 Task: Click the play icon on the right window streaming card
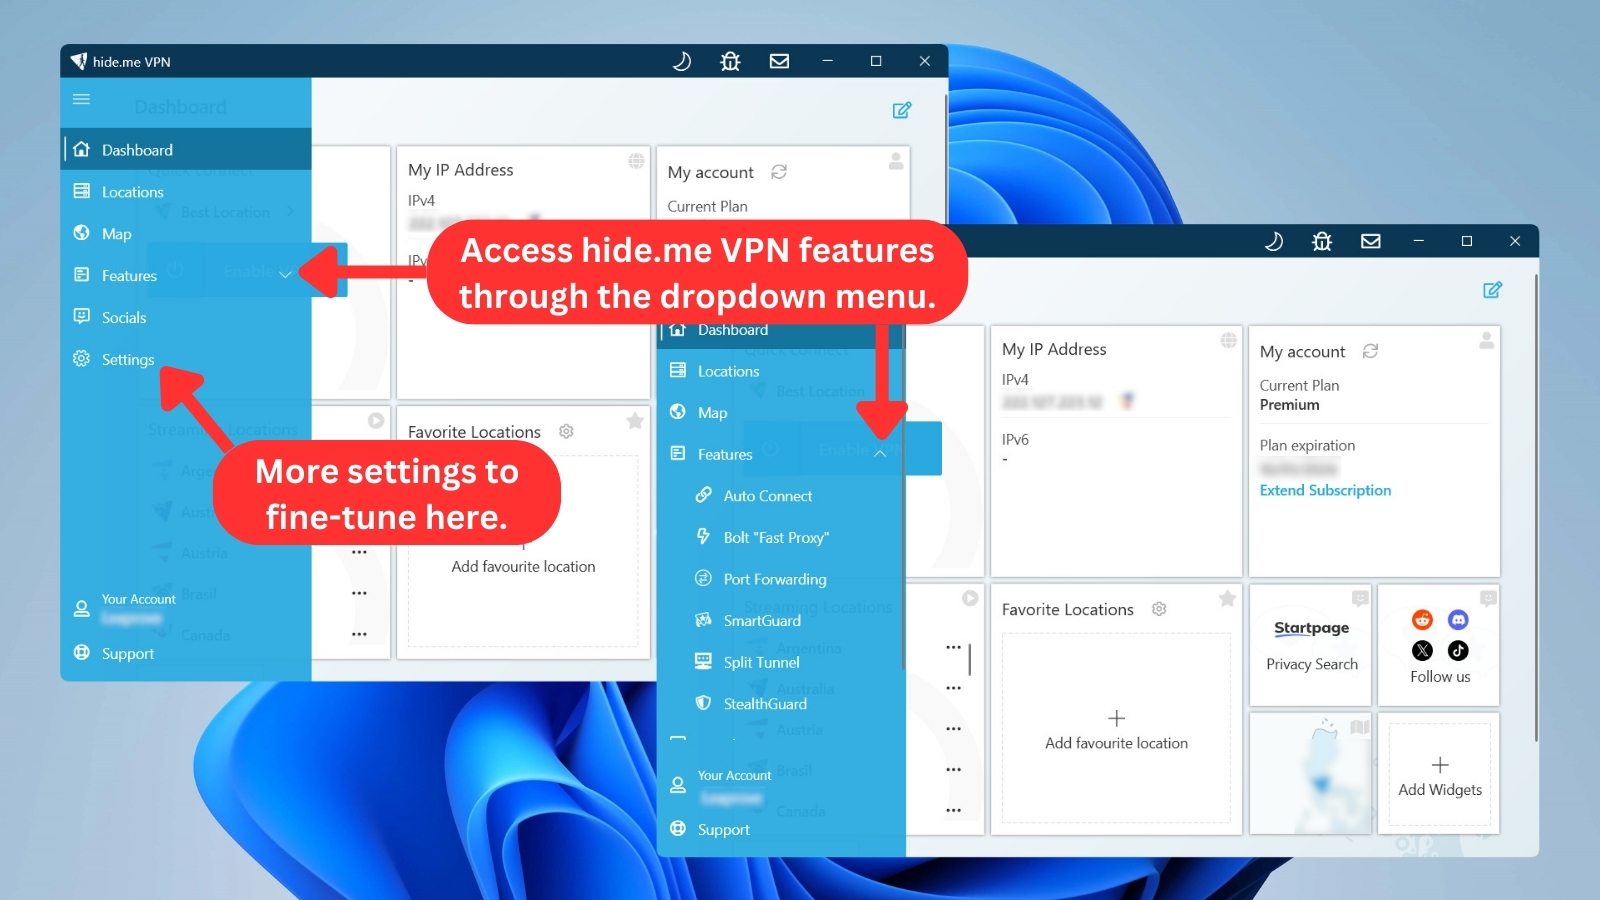point(970,598)
